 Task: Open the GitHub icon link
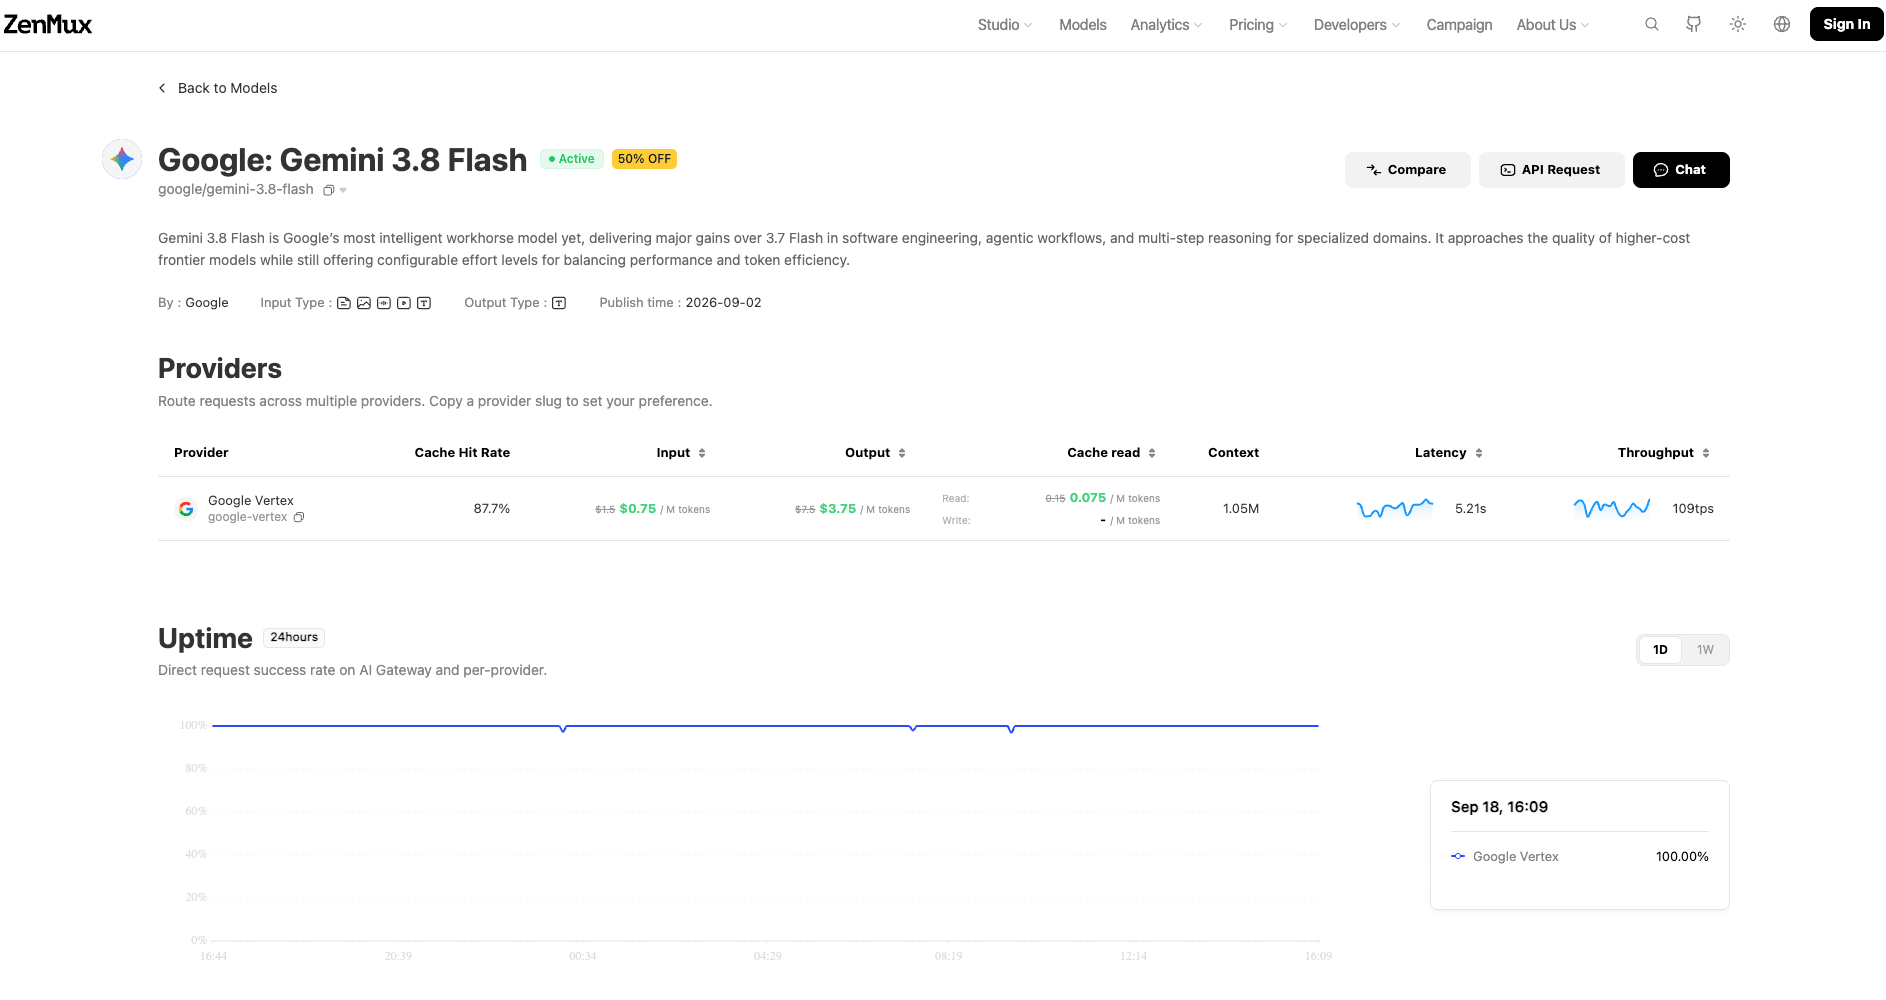[1694, 24]
